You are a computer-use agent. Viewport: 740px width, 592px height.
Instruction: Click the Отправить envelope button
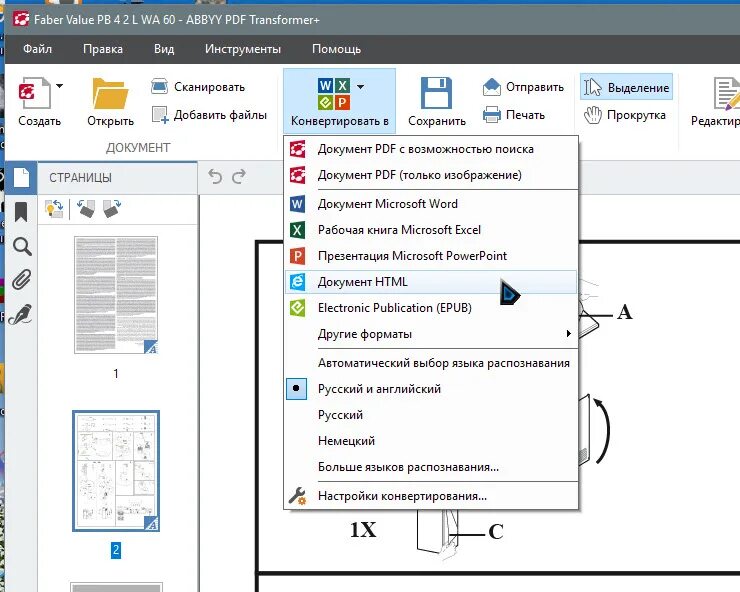coord(523,87)
